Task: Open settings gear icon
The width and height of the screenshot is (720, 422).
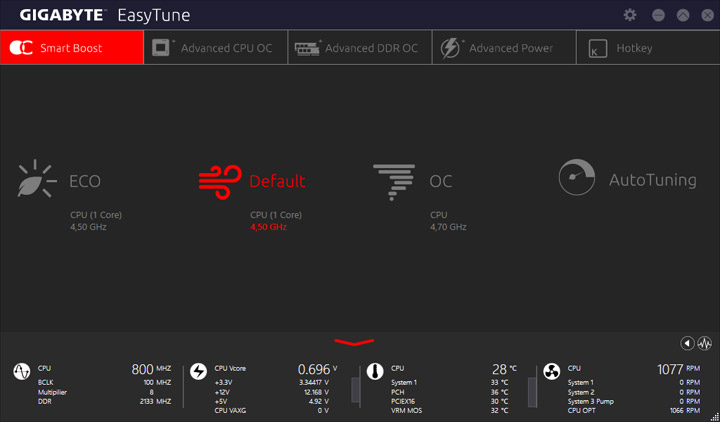Action: click(630, 15)
